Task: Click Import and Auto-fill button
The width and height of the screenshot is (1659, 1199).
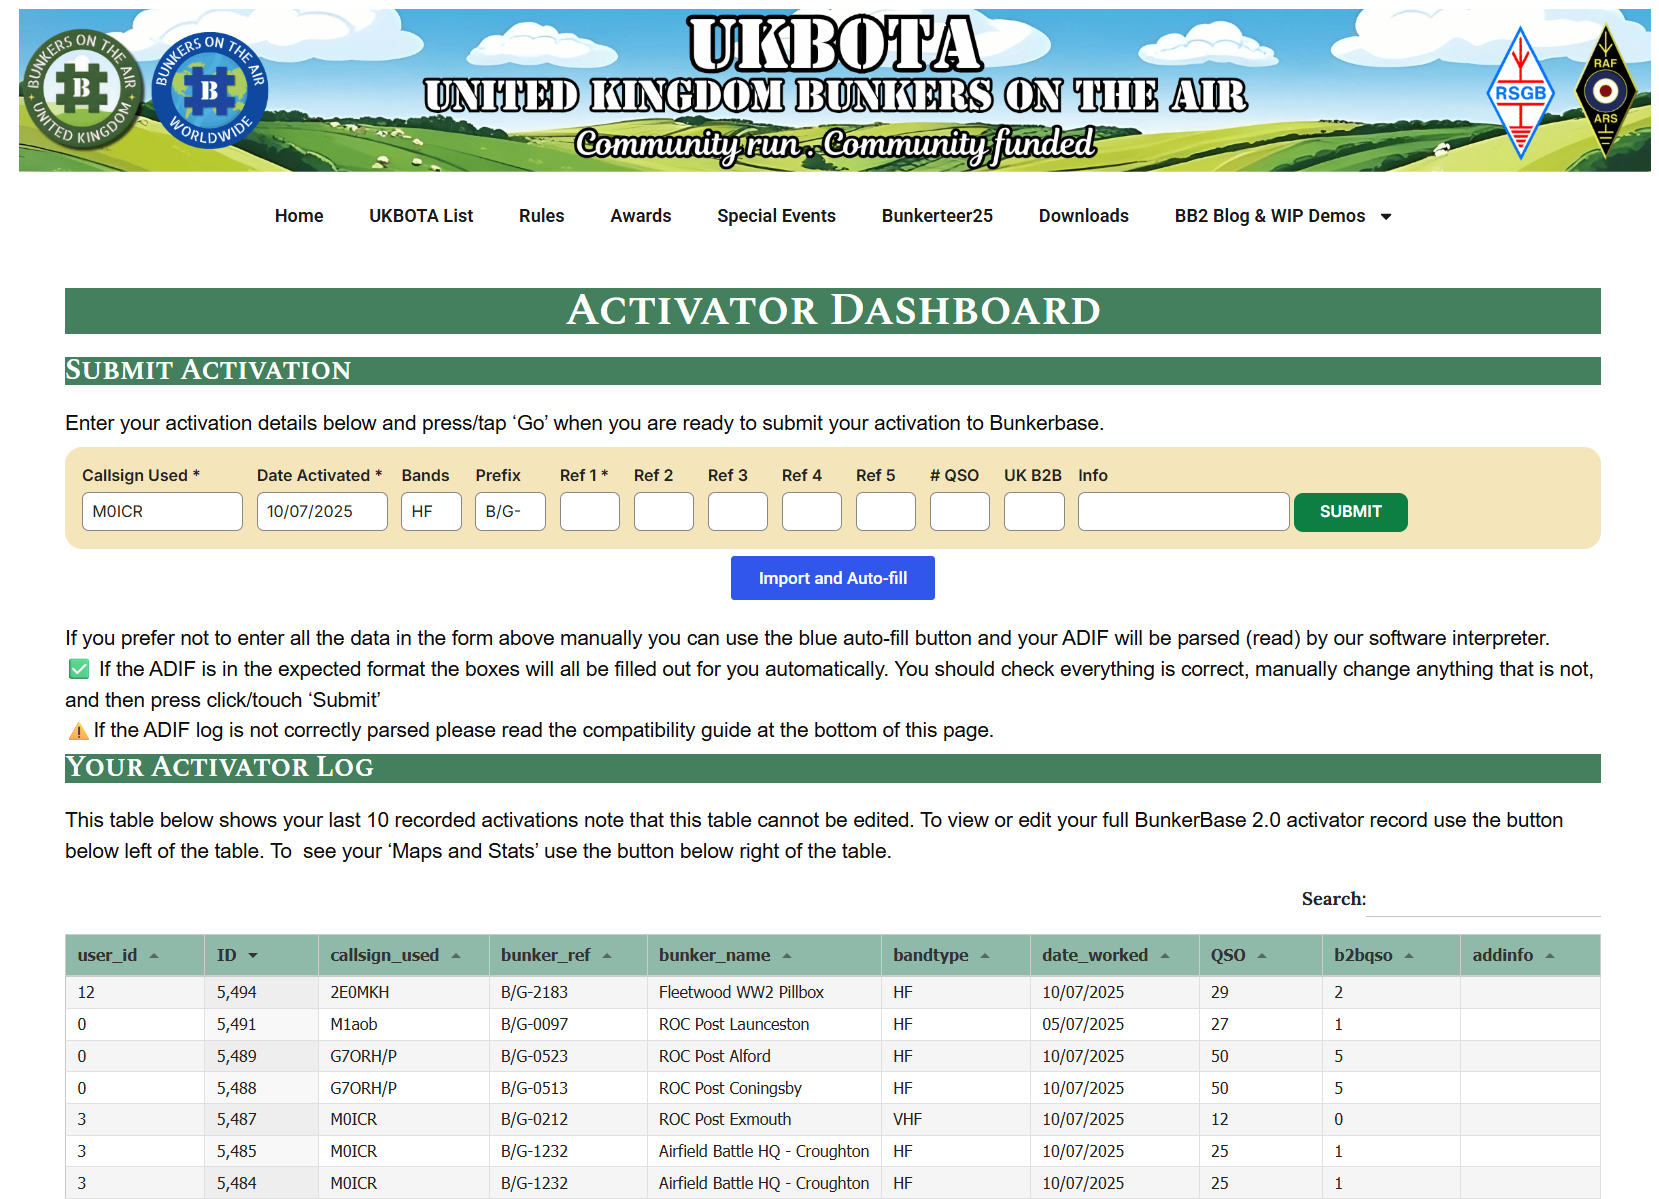Action: click(832, 578)
